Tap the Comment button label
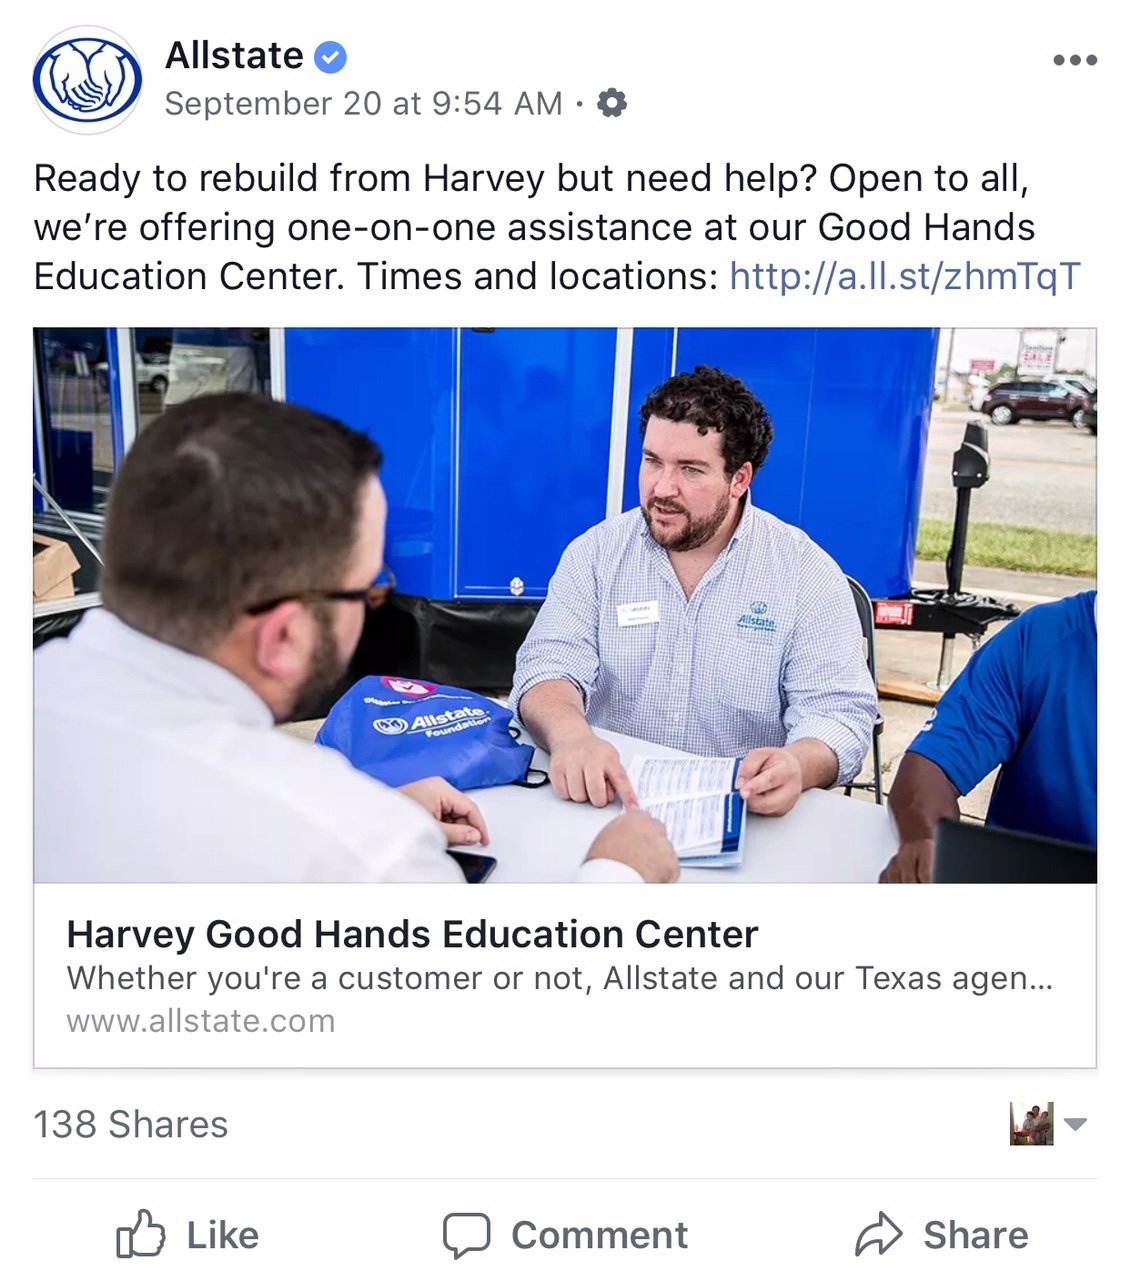1130x1280 pixels. [600, 1235]
